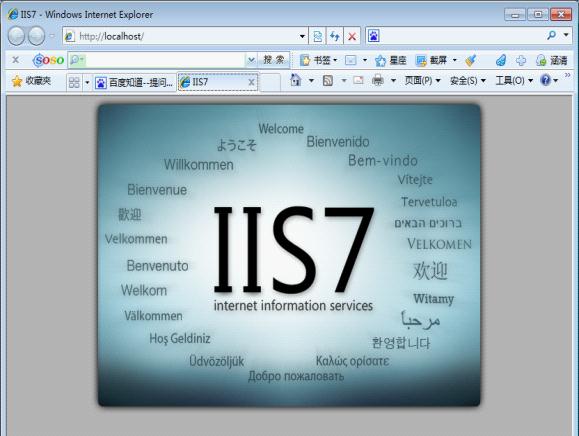Click the SOSO toolbar search input
The width and height of the screenshot is (579, 436).
pyautogui.click(x=164, y=60)
